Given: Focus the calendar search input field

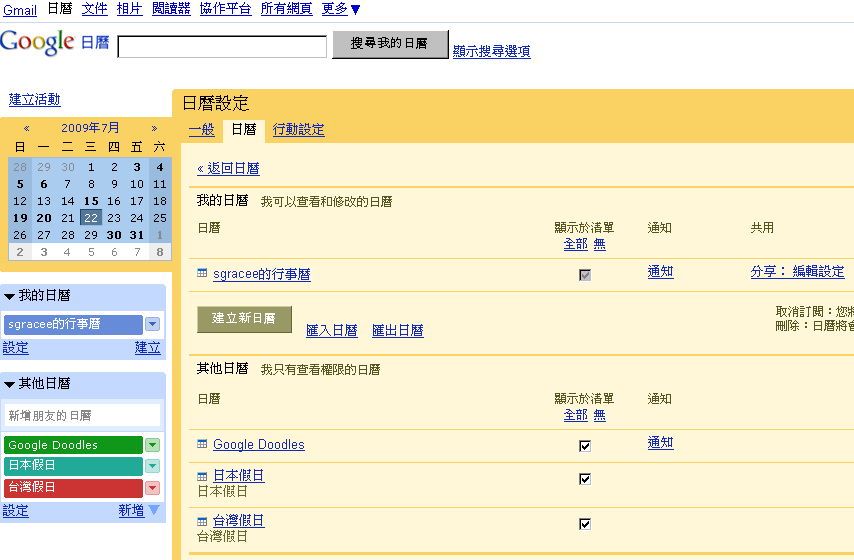Looking at the screenshot, I should tap(222, 46).
